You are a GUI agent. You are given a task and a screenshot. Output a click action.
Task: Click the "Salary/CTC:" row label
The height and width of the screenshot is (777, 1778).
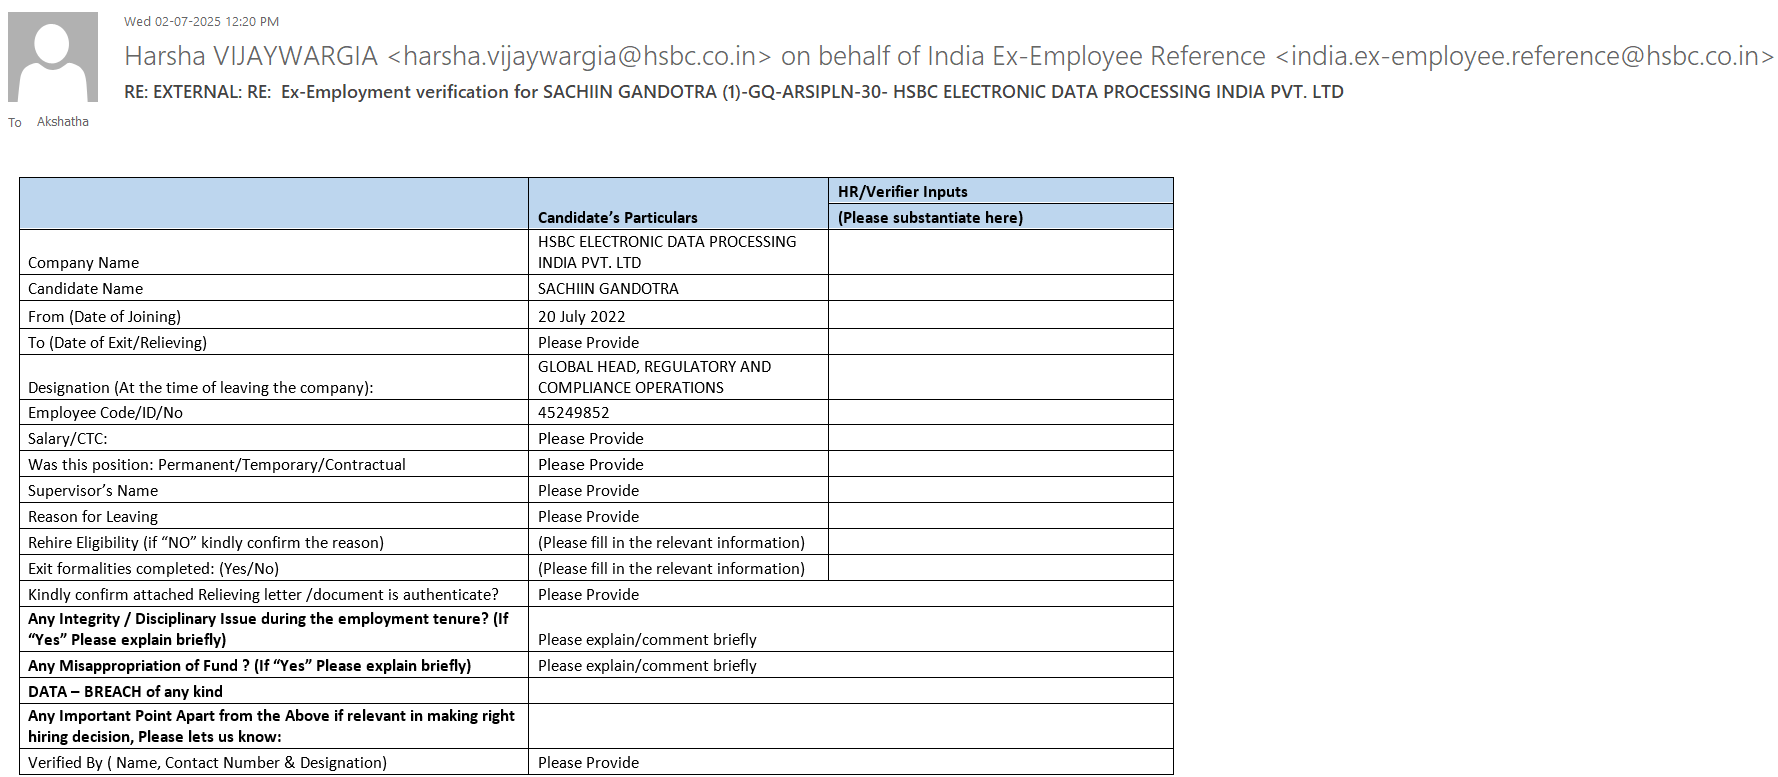pyautogui.click(x=67, y=438)
